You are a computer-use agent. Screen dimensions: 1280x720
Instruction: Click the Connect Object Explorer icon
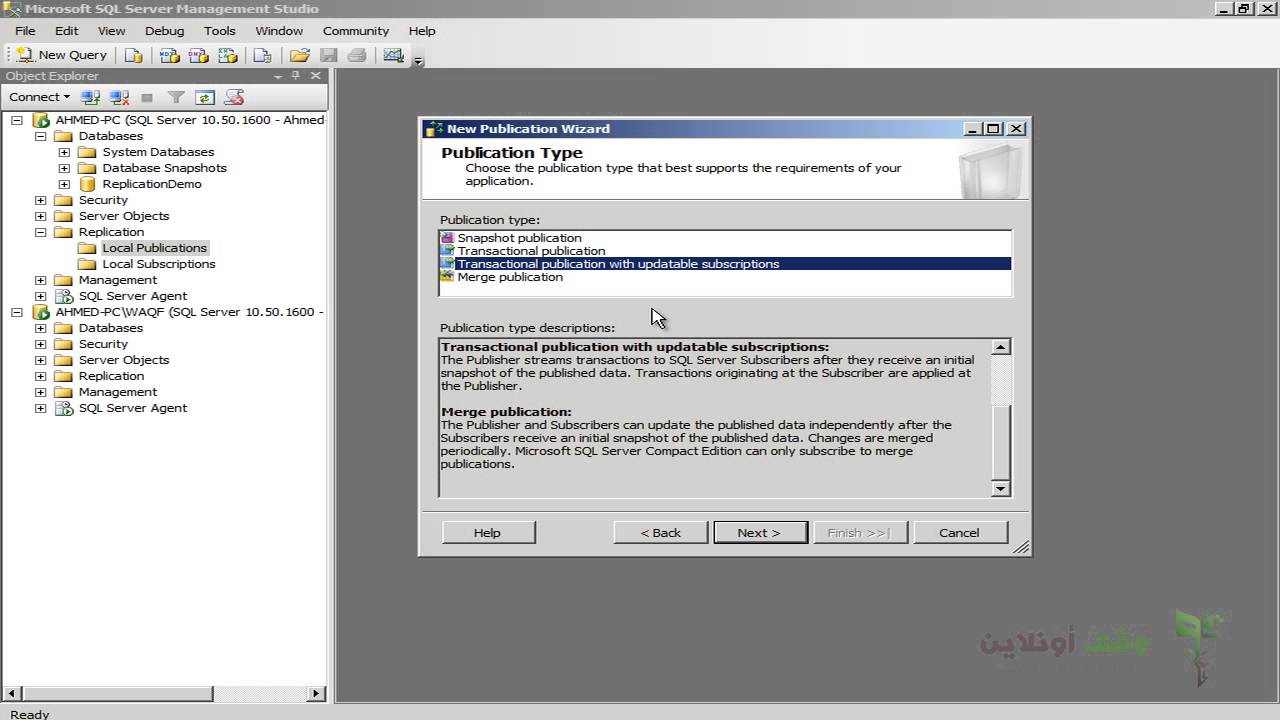point(90,97)
